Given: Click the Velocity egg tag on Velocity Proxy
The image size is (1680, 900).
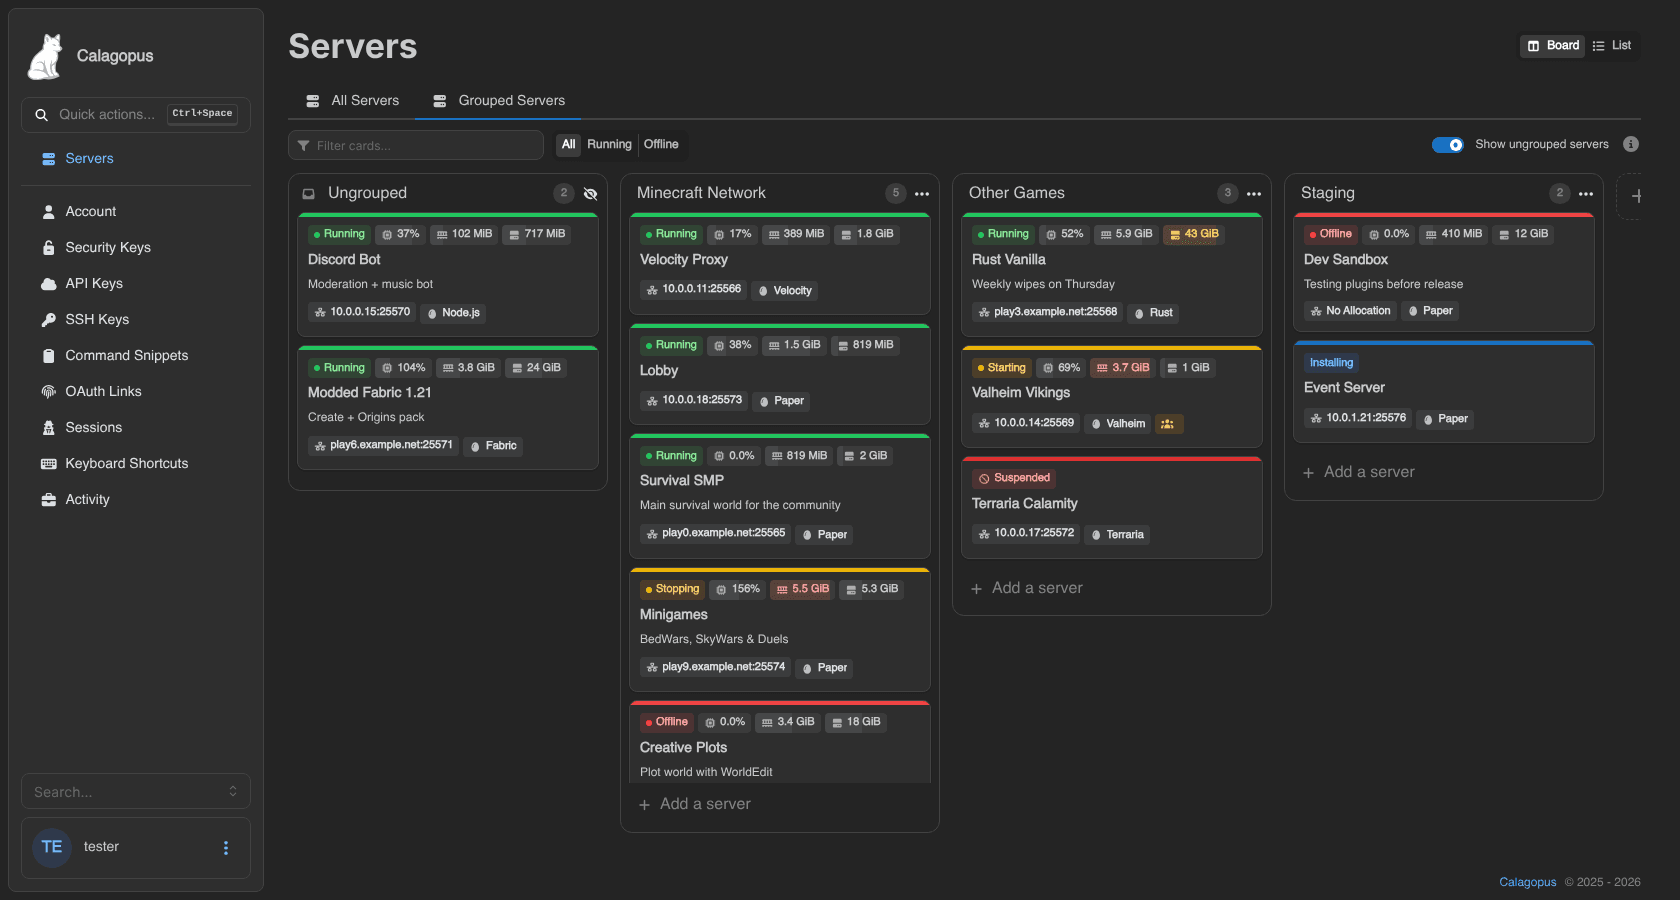Looking at the screenshot, I should coord(785,291).
